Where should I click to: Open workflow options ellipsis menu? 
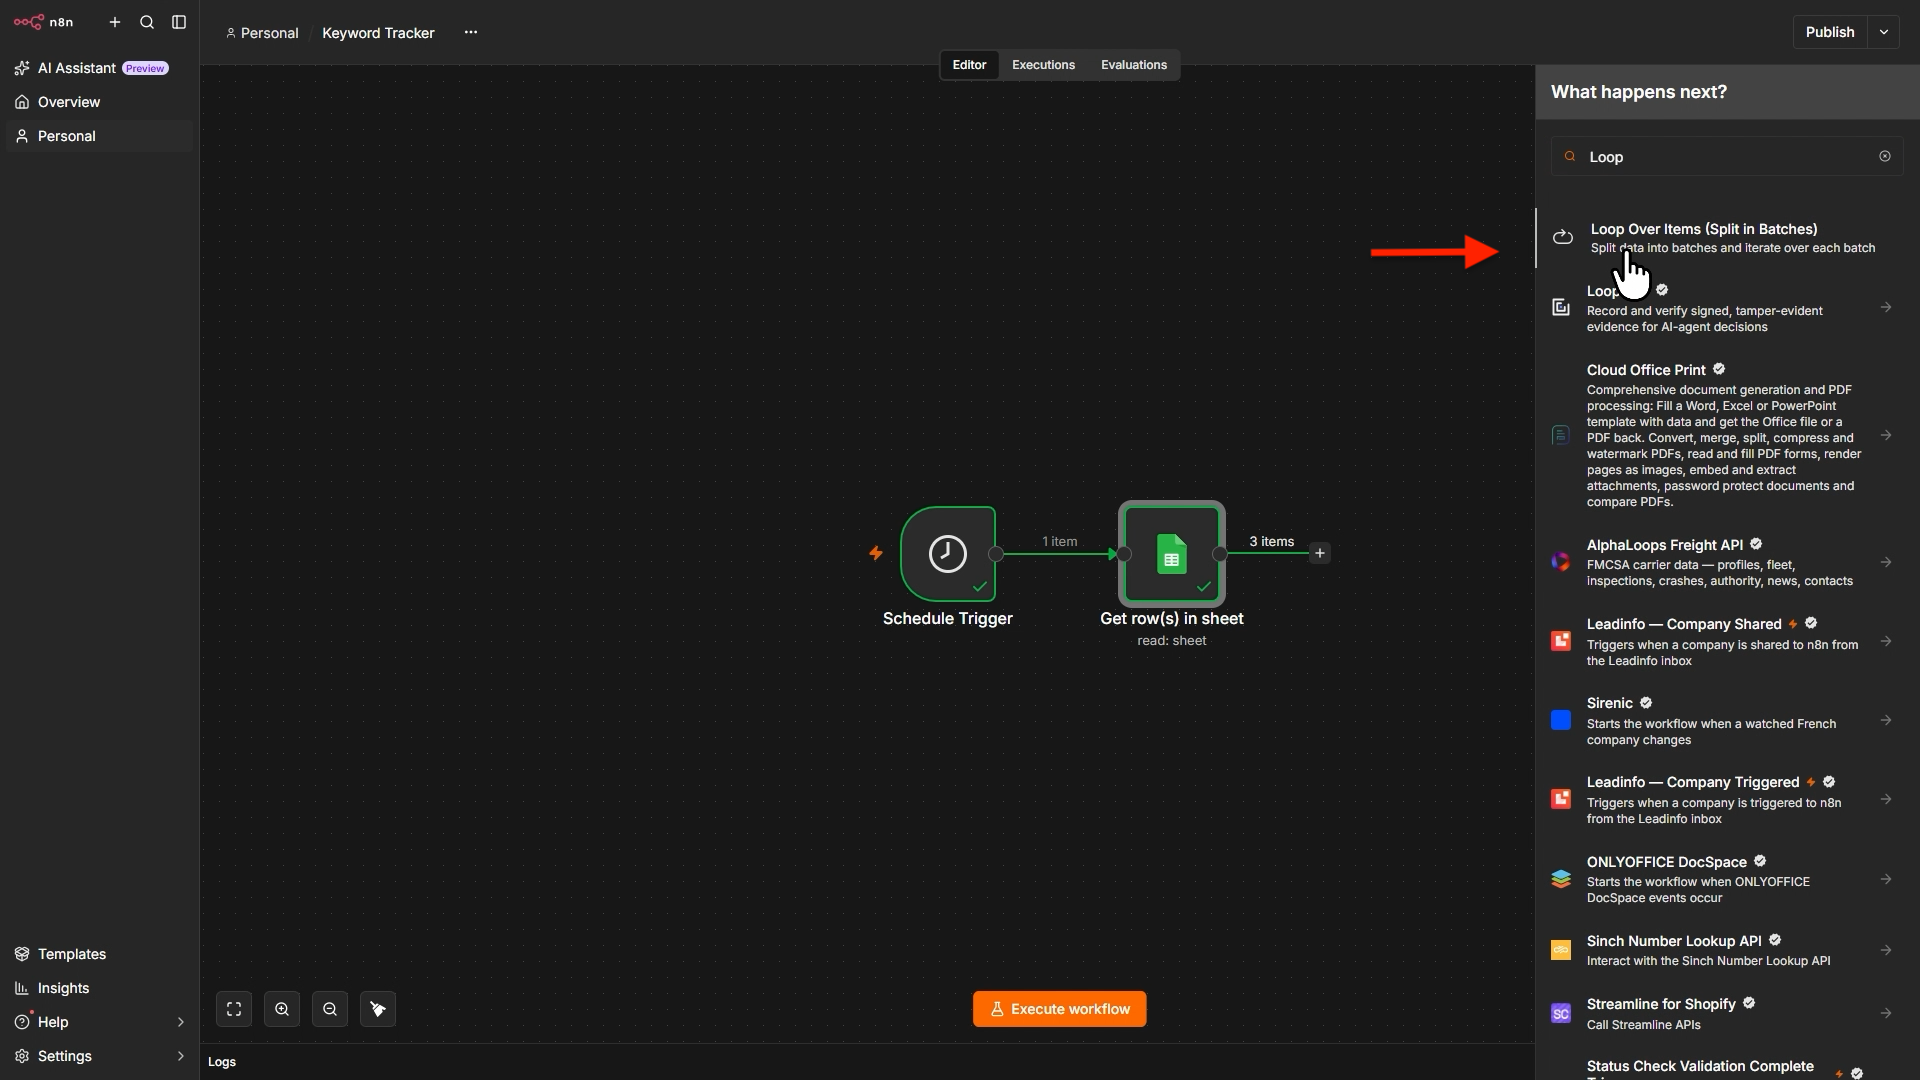(x=471, y=32)
